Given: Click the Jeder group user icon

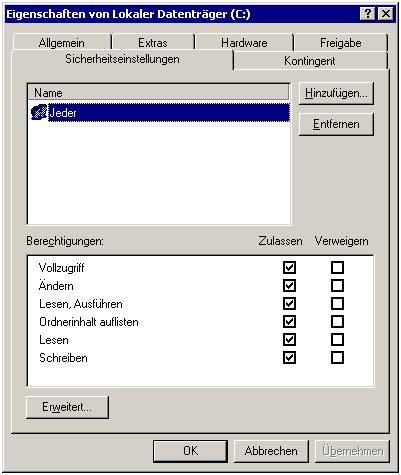Looking at the screenshot, I should 39,112.
